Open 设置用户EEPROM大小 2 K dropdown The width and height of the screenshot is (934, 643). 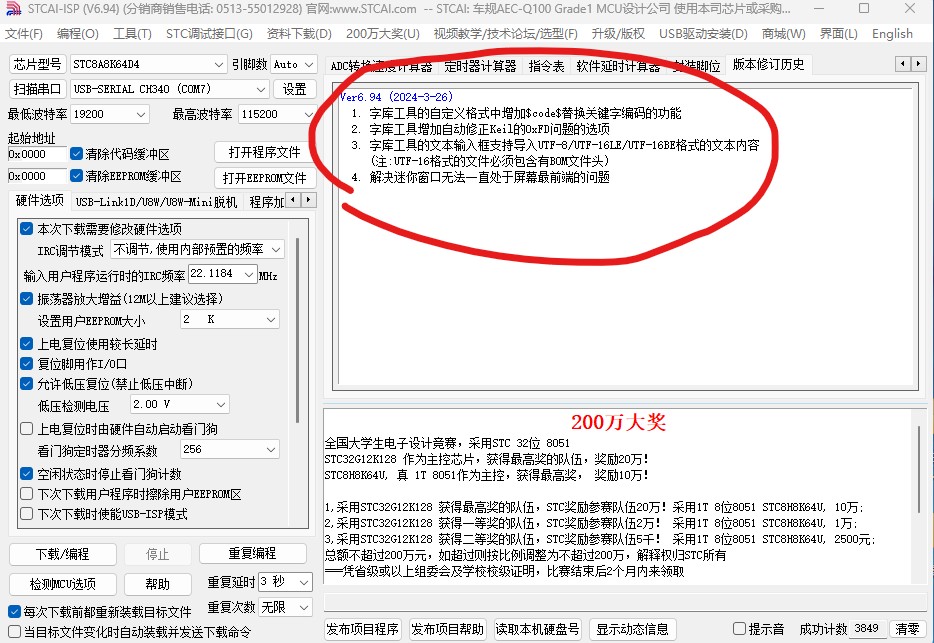(229, 319)
